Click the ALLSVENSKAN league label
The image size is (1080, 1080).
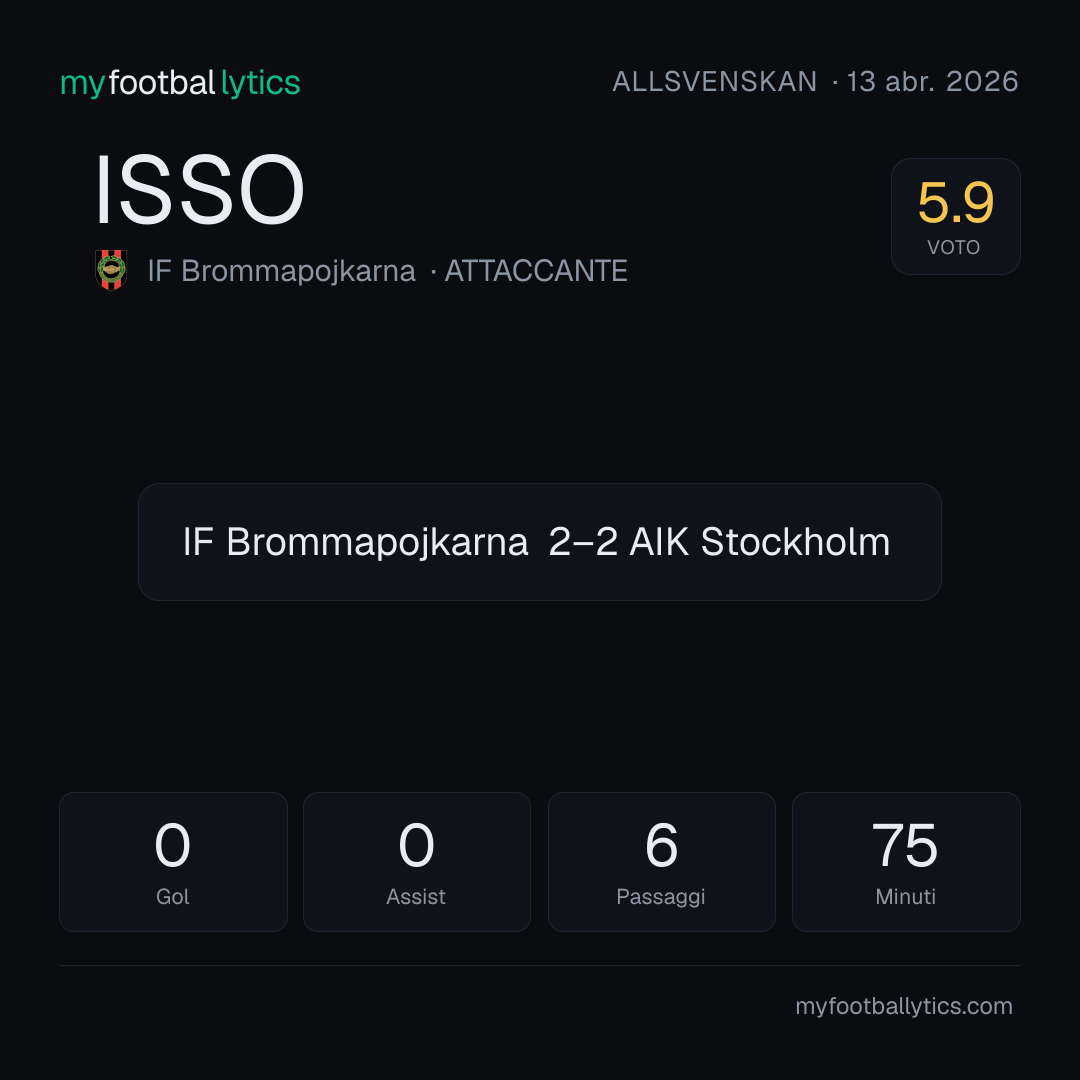click(714, 82)
